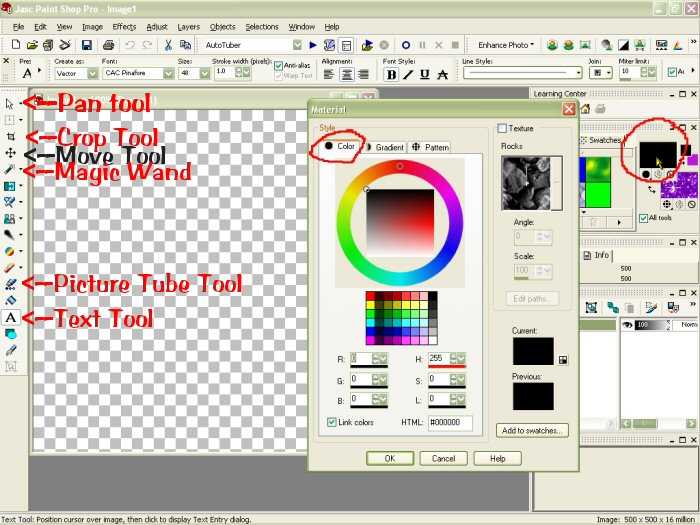
Task: Toggle the Anti-alias checkbox
Action: tap(279, 66)
